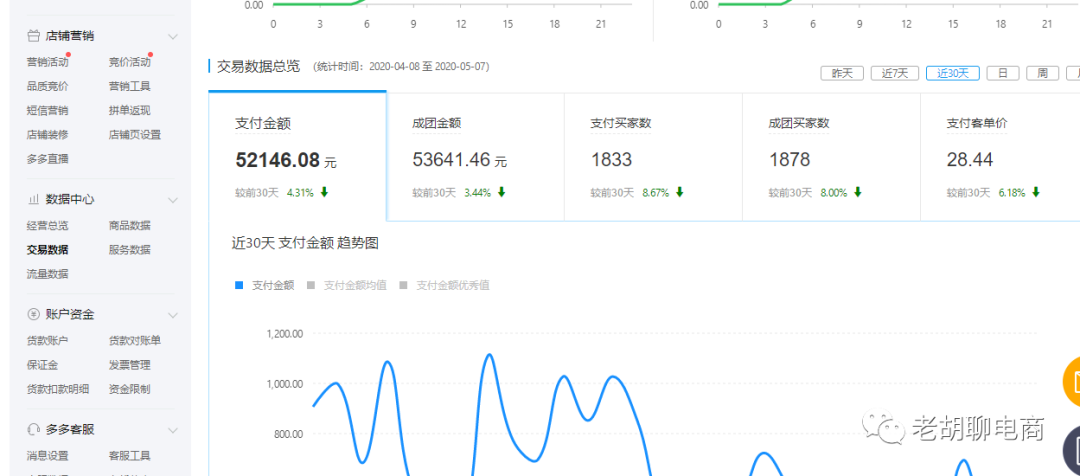Viewport: 1080px width, 476px height.
Task: Click the 8.67% decrease indicator
Action: coord(663,193)
